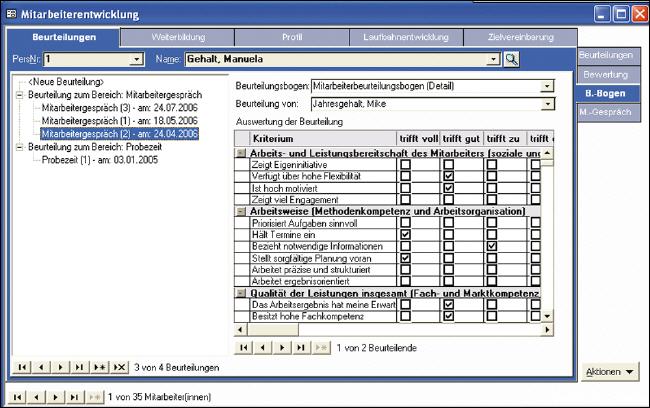Click the grid's vertical scroll-up arrow
This screenshot has height=408, width=650.
tap(547, 153)
